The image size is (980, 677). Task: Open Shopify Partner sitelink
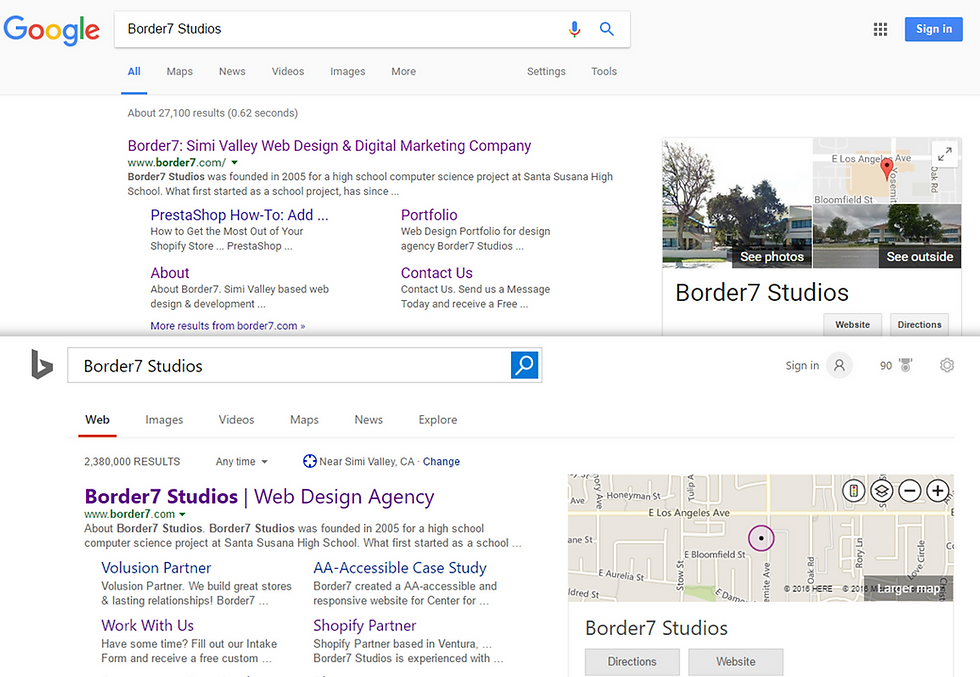coord(364,626)
